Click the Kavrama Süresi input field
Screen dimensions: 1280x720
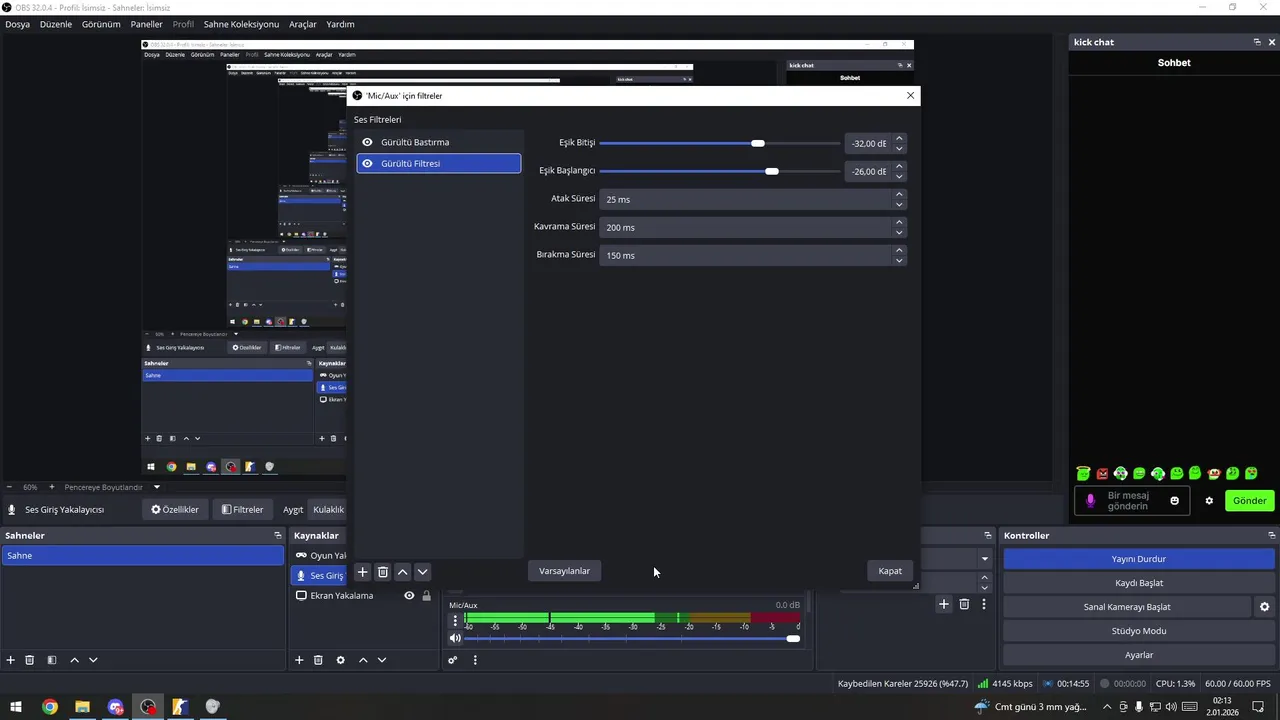click(746, 227)
